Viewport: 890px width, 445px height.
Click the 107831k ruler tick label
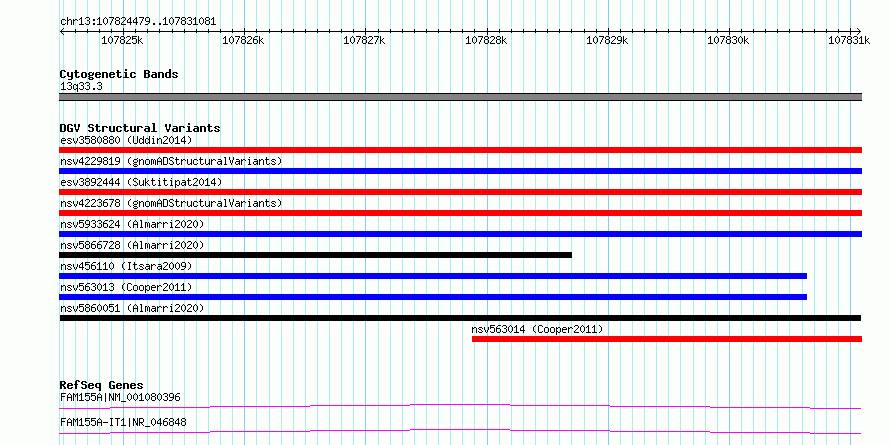[849, 40]
